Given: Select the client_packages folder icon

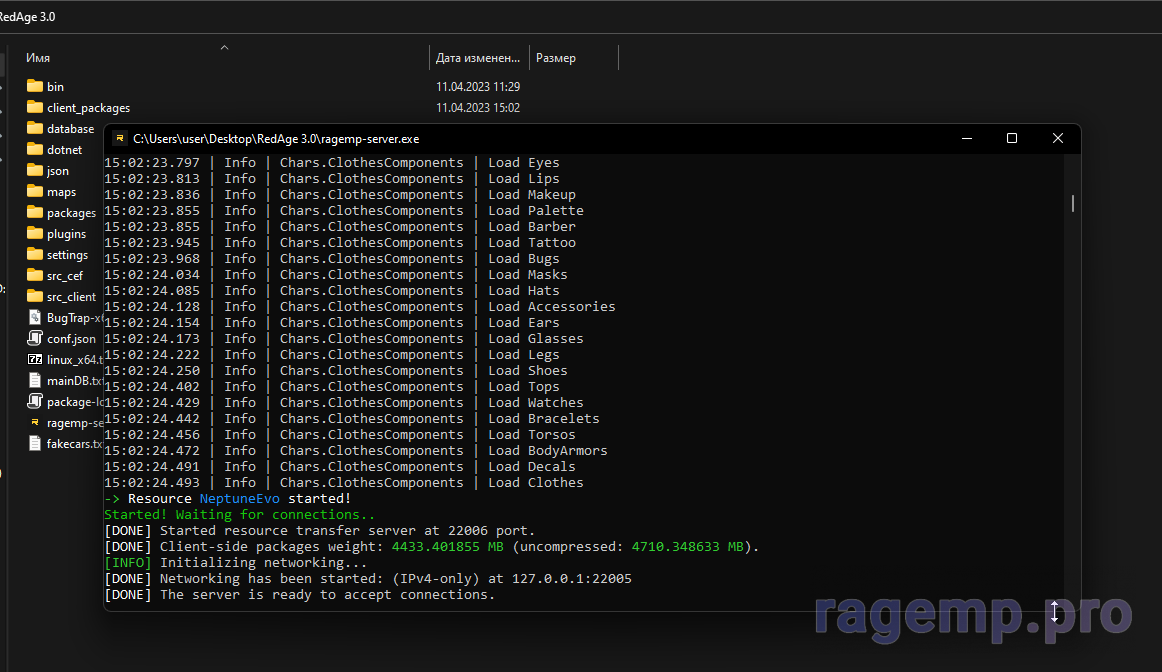Looking at the screenshot, I should [x=35, y=107].
